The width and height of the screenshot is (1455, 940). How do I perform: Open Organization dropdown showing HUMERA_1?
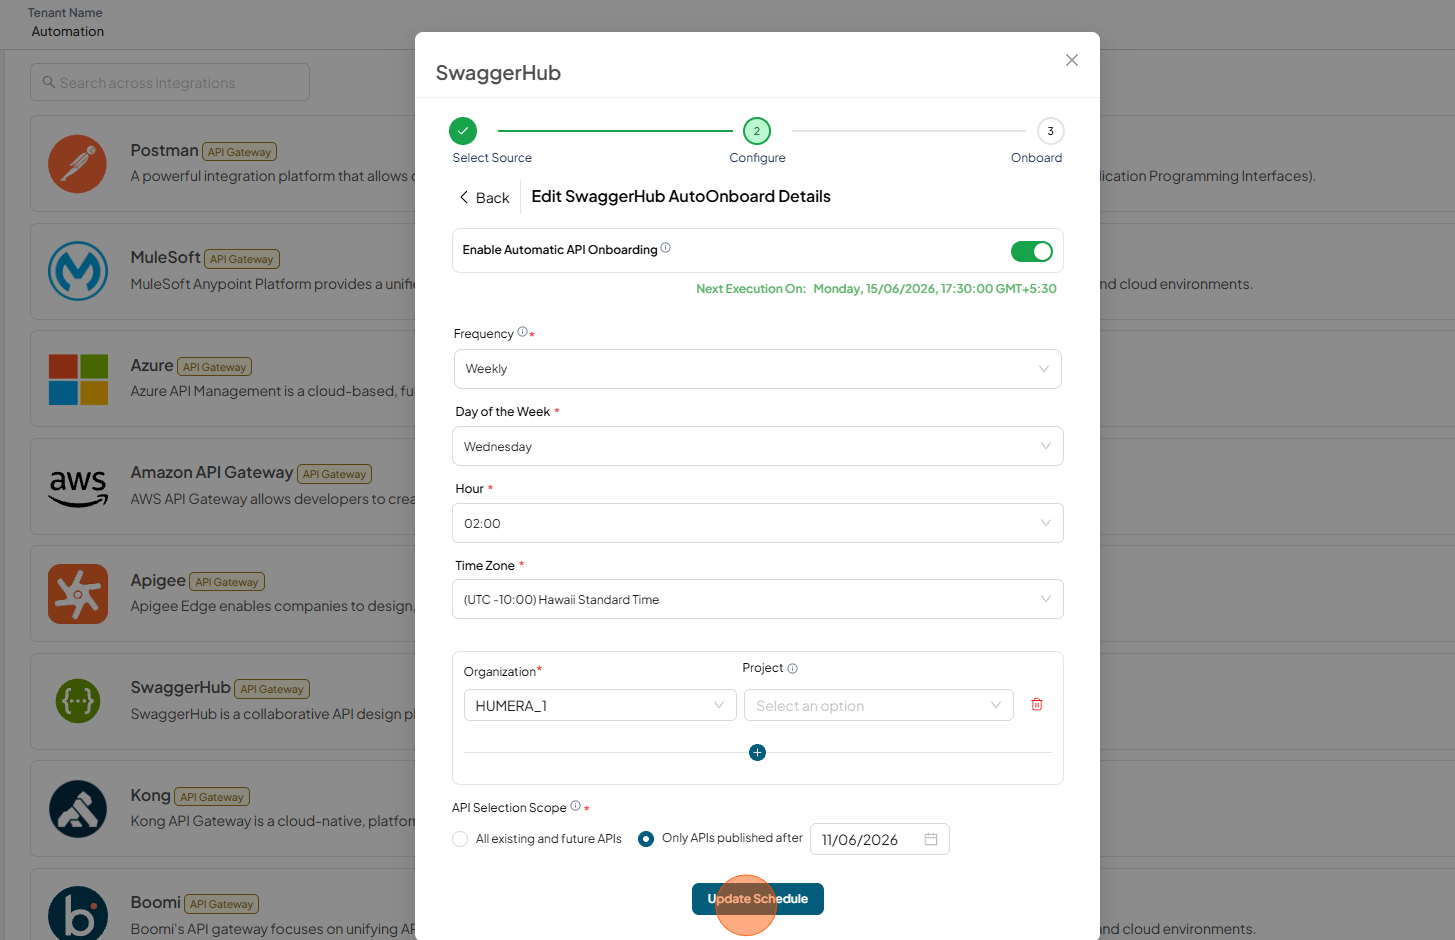click(600, 705)
